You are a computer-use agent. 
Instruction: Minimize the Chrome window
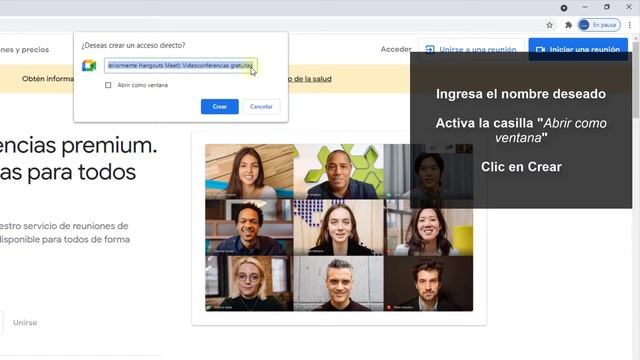pyautogui.click(x=585, y=7)
